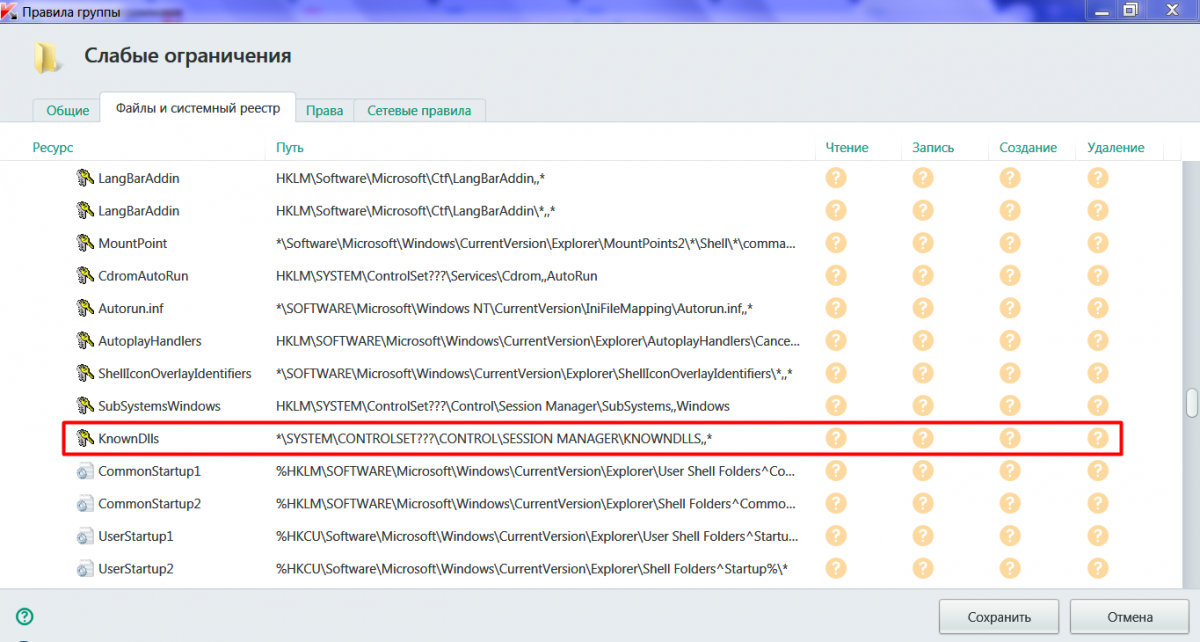This screenshot has height=642, width=1200.
Task: Click the vertical scrollbar thumb of the rules list
Action: (x=1191, y=403)
